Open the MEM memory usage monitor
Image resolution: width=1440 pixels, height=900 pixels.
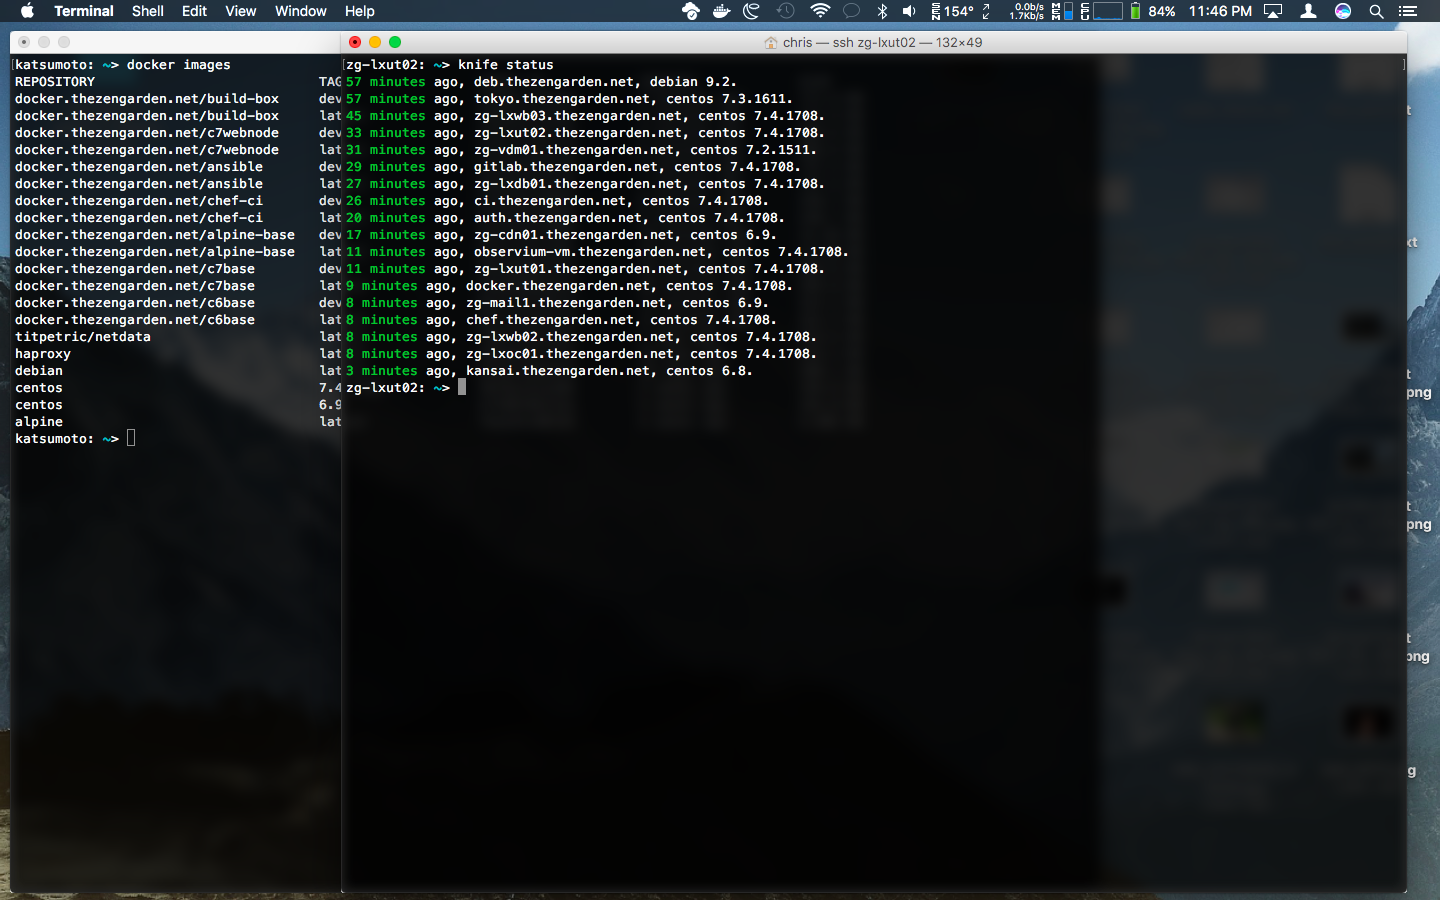click(x=1062, y=11)
